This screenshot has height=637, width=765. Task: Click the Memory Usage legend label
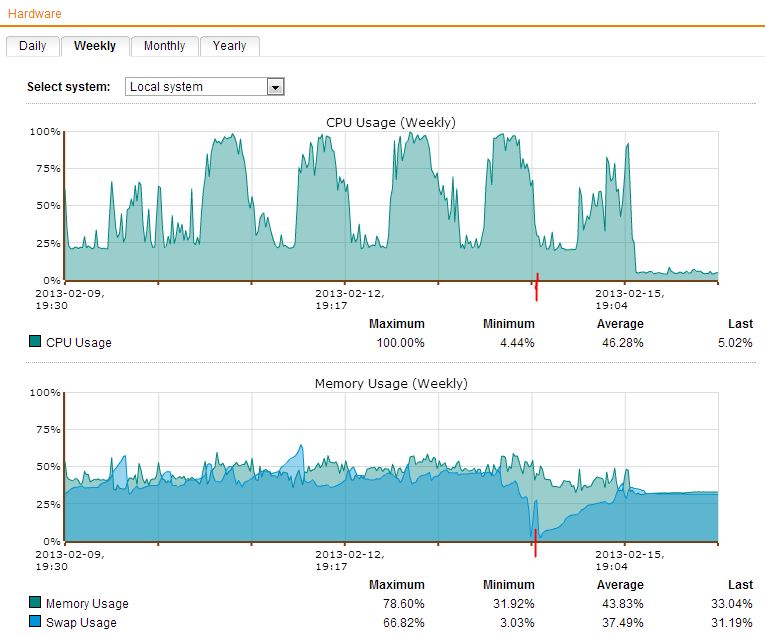click(x=87, y=604)
